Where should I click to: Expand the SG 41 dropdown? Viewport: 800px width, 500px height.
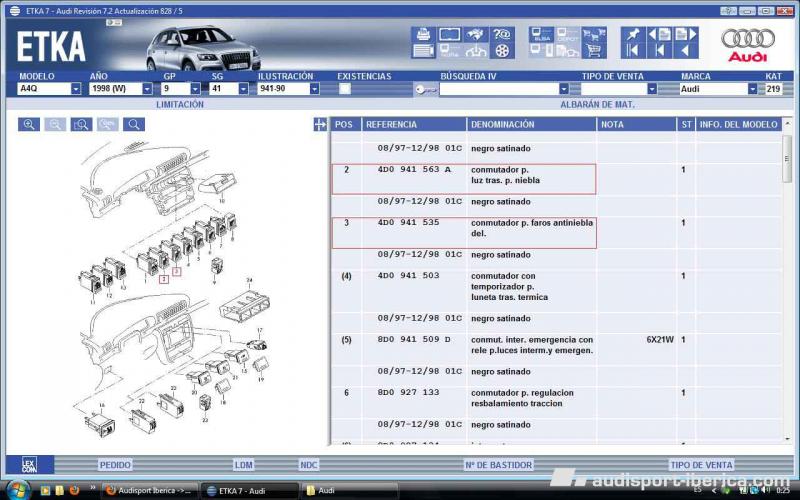pos(243,89)
